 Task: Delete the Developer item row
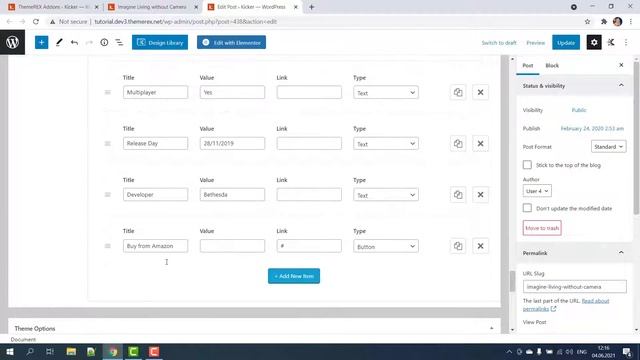[x=480, y=195]
